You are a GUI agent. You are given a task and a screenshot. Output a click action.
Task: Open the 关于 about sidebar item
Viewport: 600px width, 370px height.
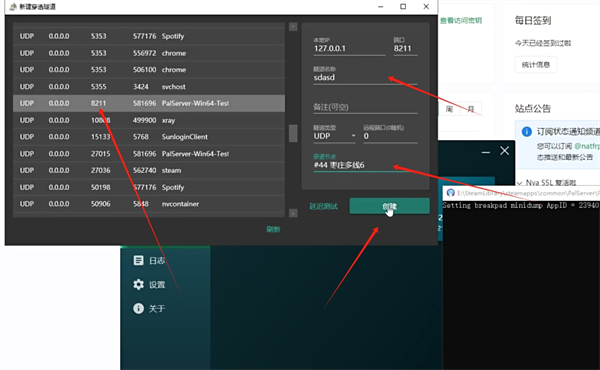[149, 308]
